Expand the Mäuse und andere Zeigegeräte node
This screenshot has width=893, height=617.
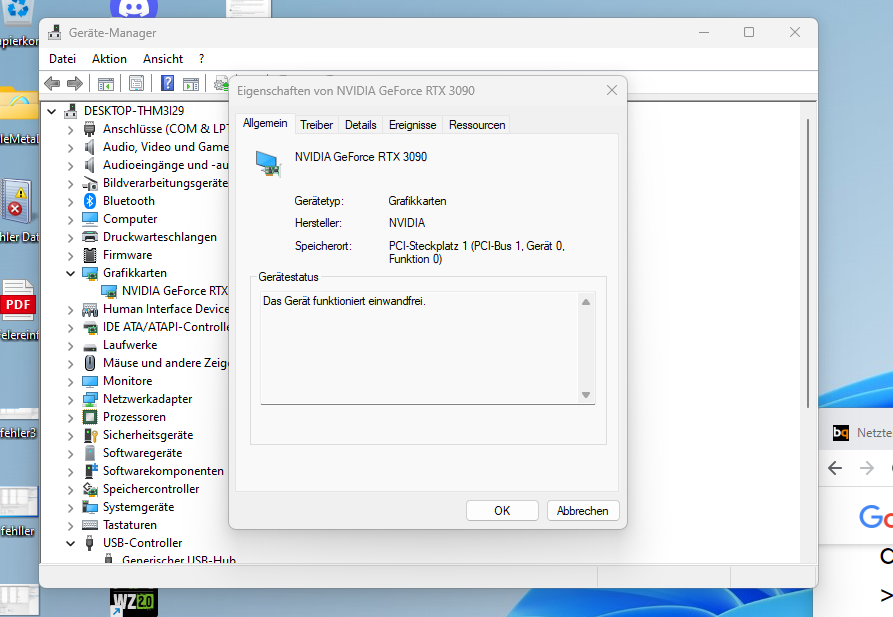click(x=70, y=363)
